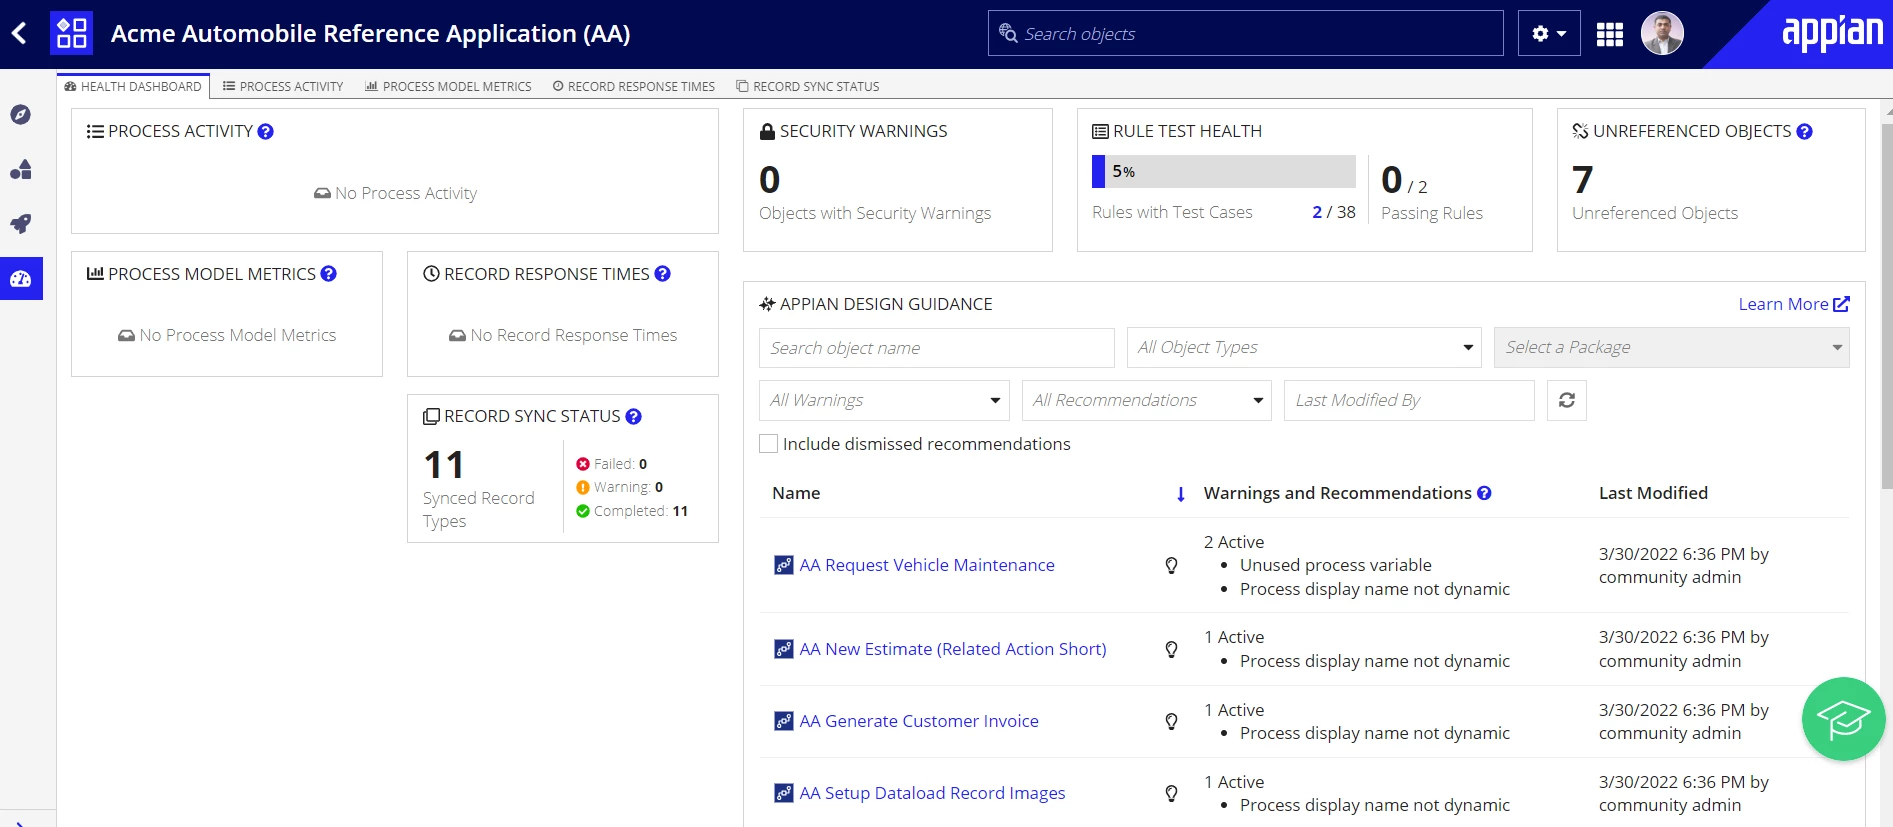1893x827 pixels.
Task: Click lightbulb for AA Generate Customer Invoice
Action: click(x=1171, y=721)
